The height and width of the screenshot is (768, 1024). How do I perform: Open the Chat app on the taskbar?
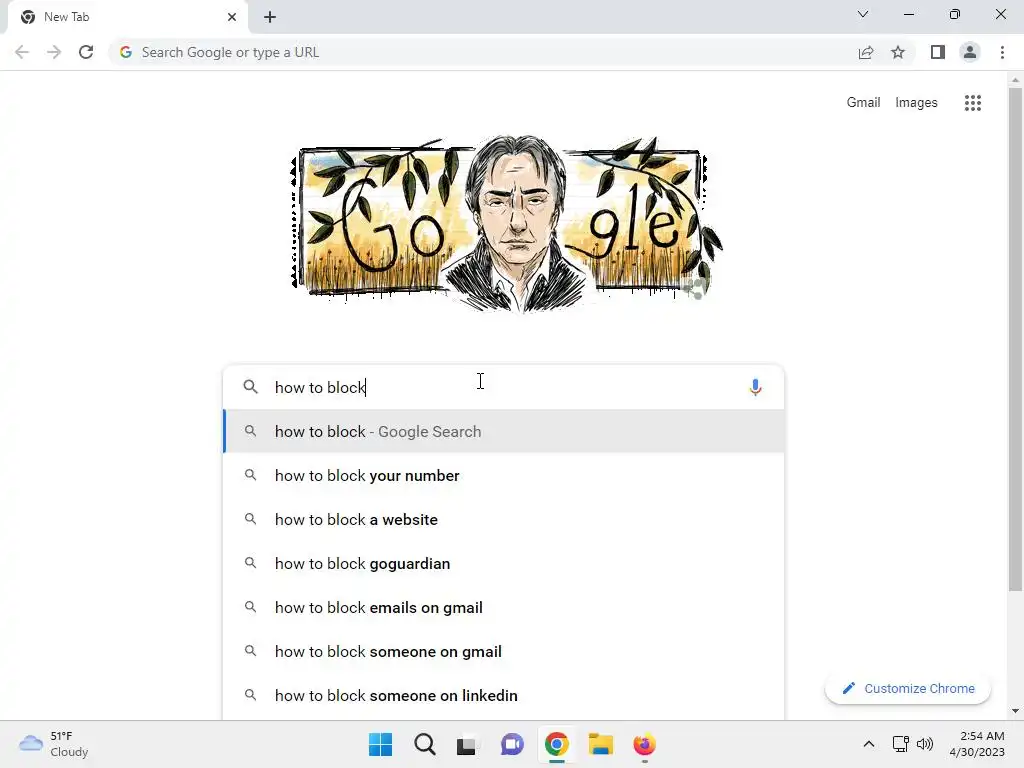pyautogui.click(x=512, y=744)
